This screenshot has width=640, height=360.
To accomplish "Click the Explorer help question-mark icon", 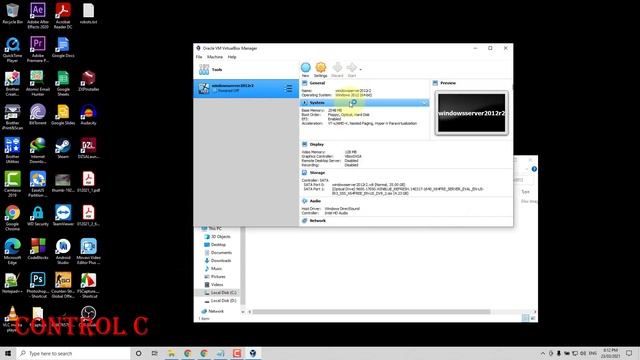I will (534, 169).
